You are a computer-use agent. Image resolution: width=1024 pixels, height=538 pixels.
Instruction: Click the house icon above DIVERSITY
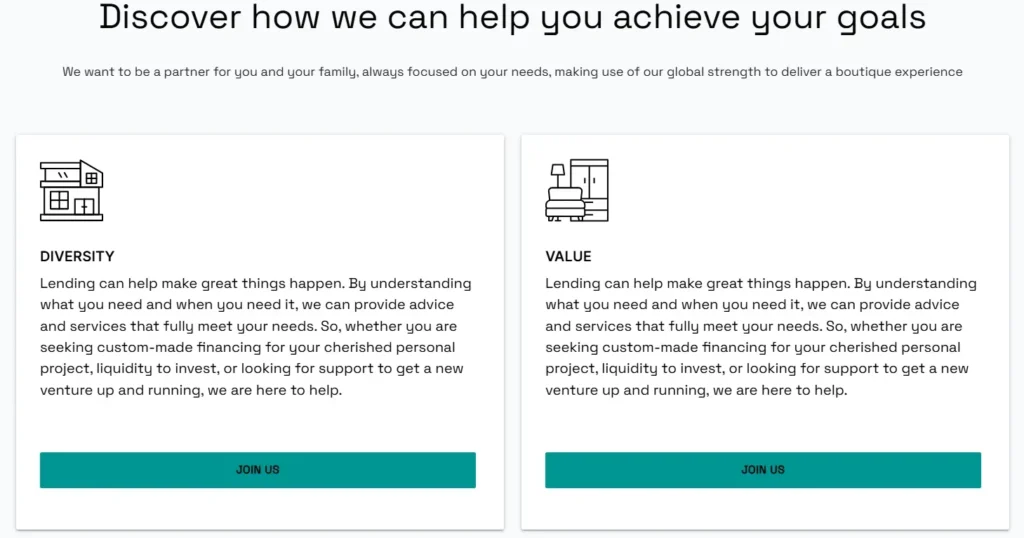coord(71,190)
